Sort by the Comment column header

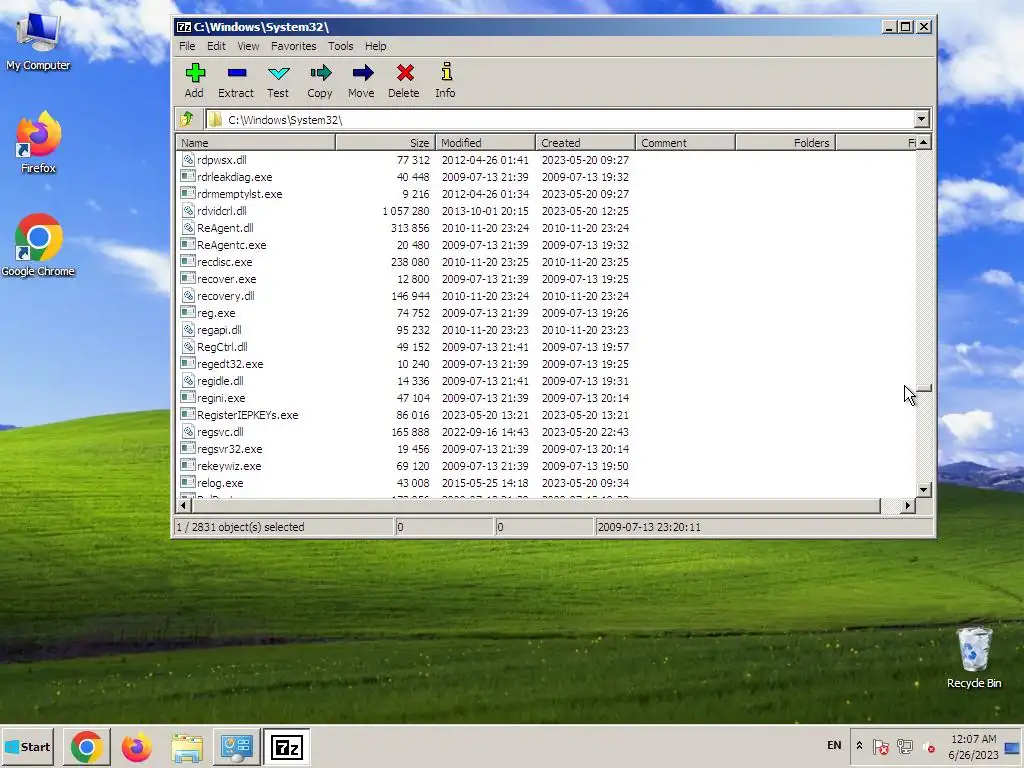[685, 142]
